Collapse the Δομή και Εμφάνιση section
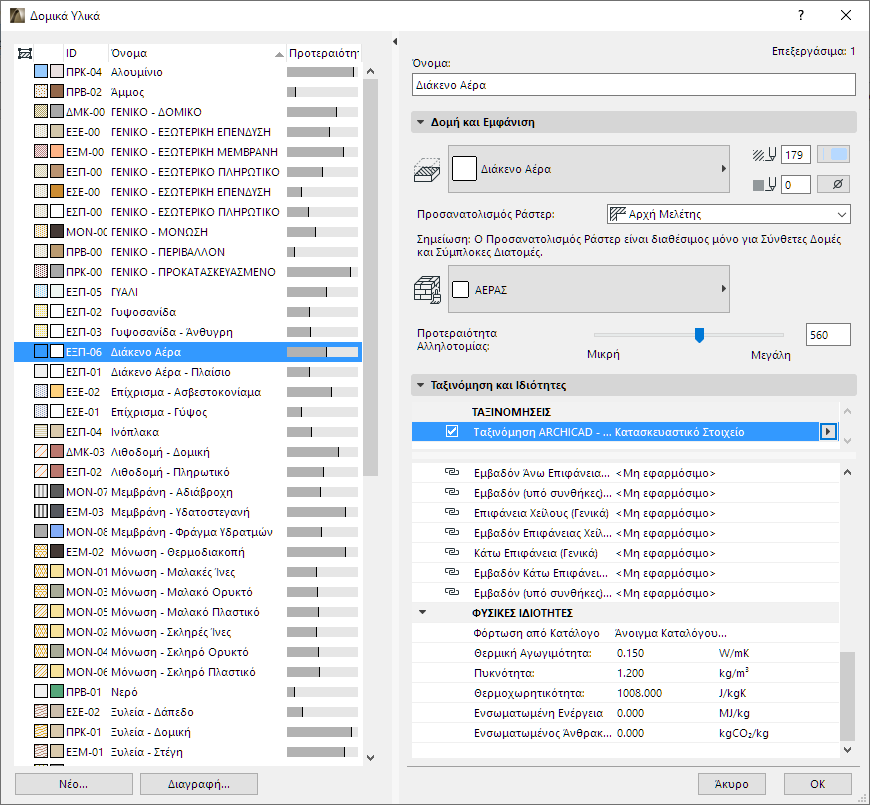Screen dimensions: 870x805 tap(419, 122)
